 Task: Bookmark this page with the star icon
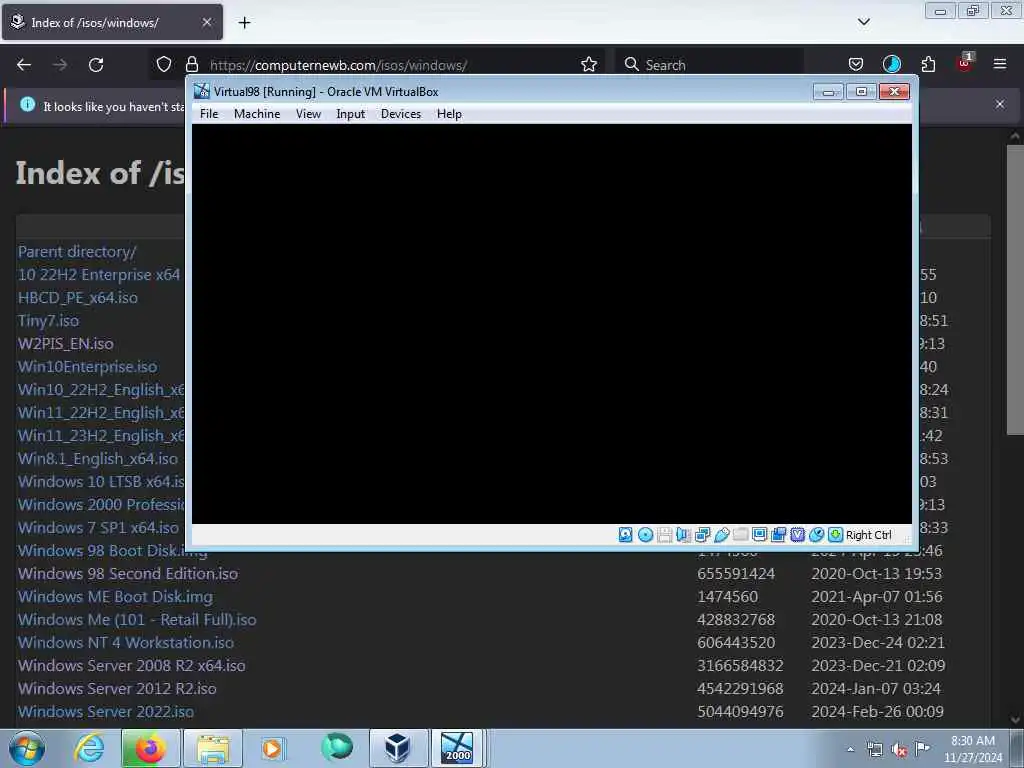pyautogui.click(x=589, y=65)
